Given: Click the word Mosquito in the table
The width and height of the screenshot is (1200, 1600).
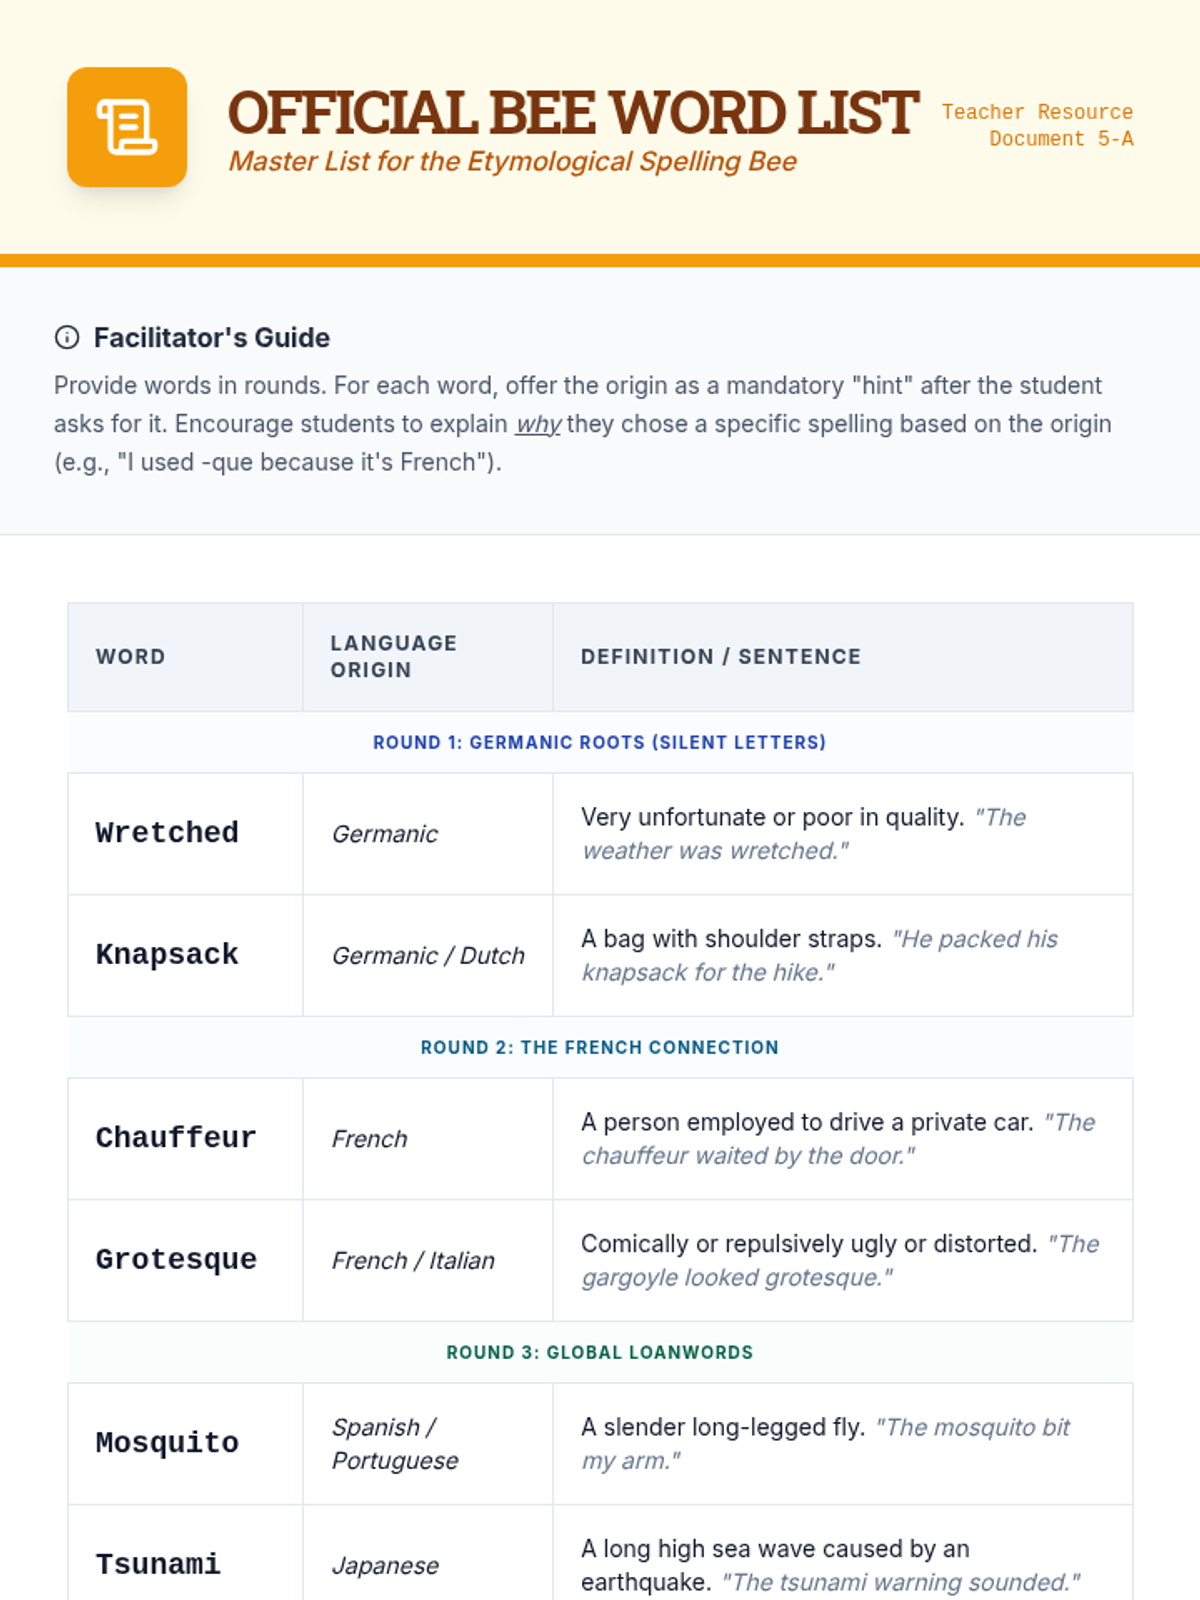Looking at the screenshot, I should pos(167,1443).
